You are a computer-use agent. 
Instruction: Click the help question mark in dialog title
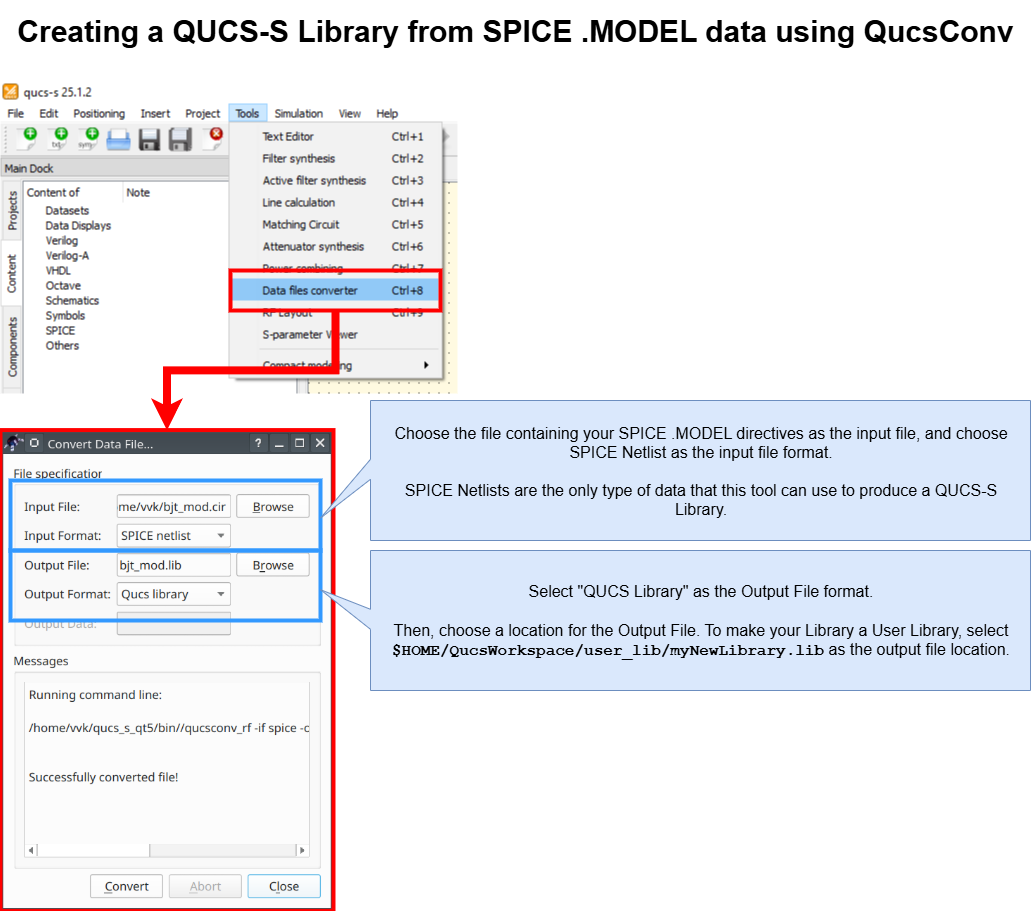258,443
